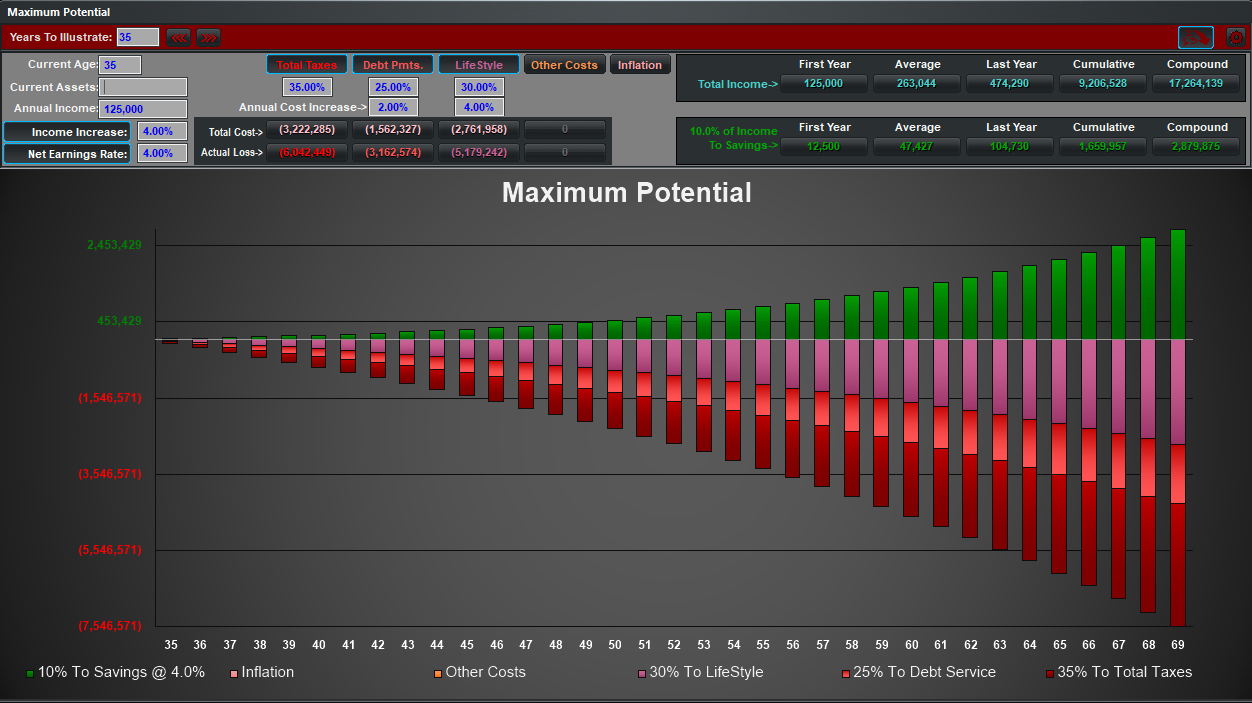1252x703 pixels.
Task: Edit the Net Earnings Rate 4.00% value
Action: tap(162, 153)
